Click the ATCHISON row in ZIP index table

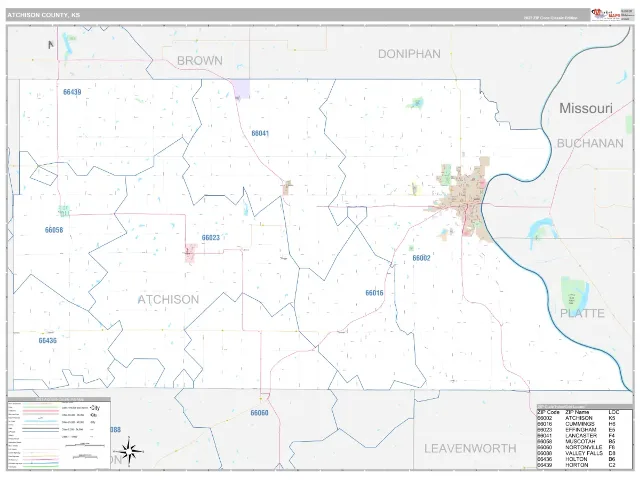(x=584, y=418)
